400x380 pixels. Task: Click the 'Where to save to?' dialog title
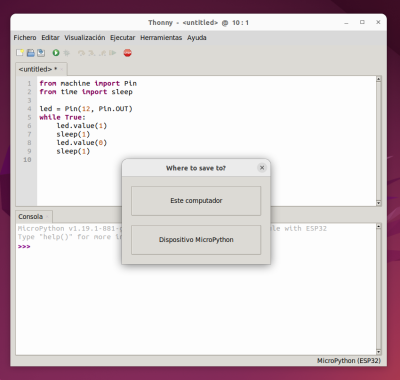tap(196, 168)
